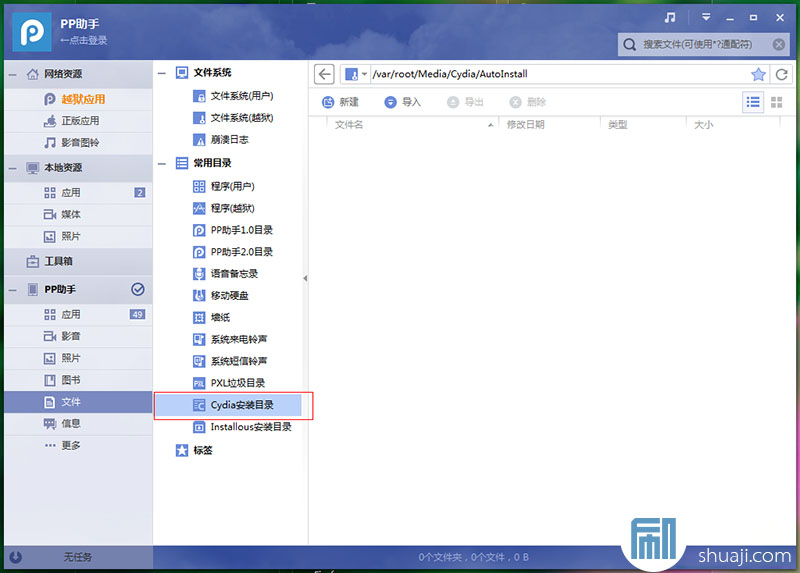This screenshot has height=573, width=800.
Task: Open device 图书 item
Action: coord(78,380)
